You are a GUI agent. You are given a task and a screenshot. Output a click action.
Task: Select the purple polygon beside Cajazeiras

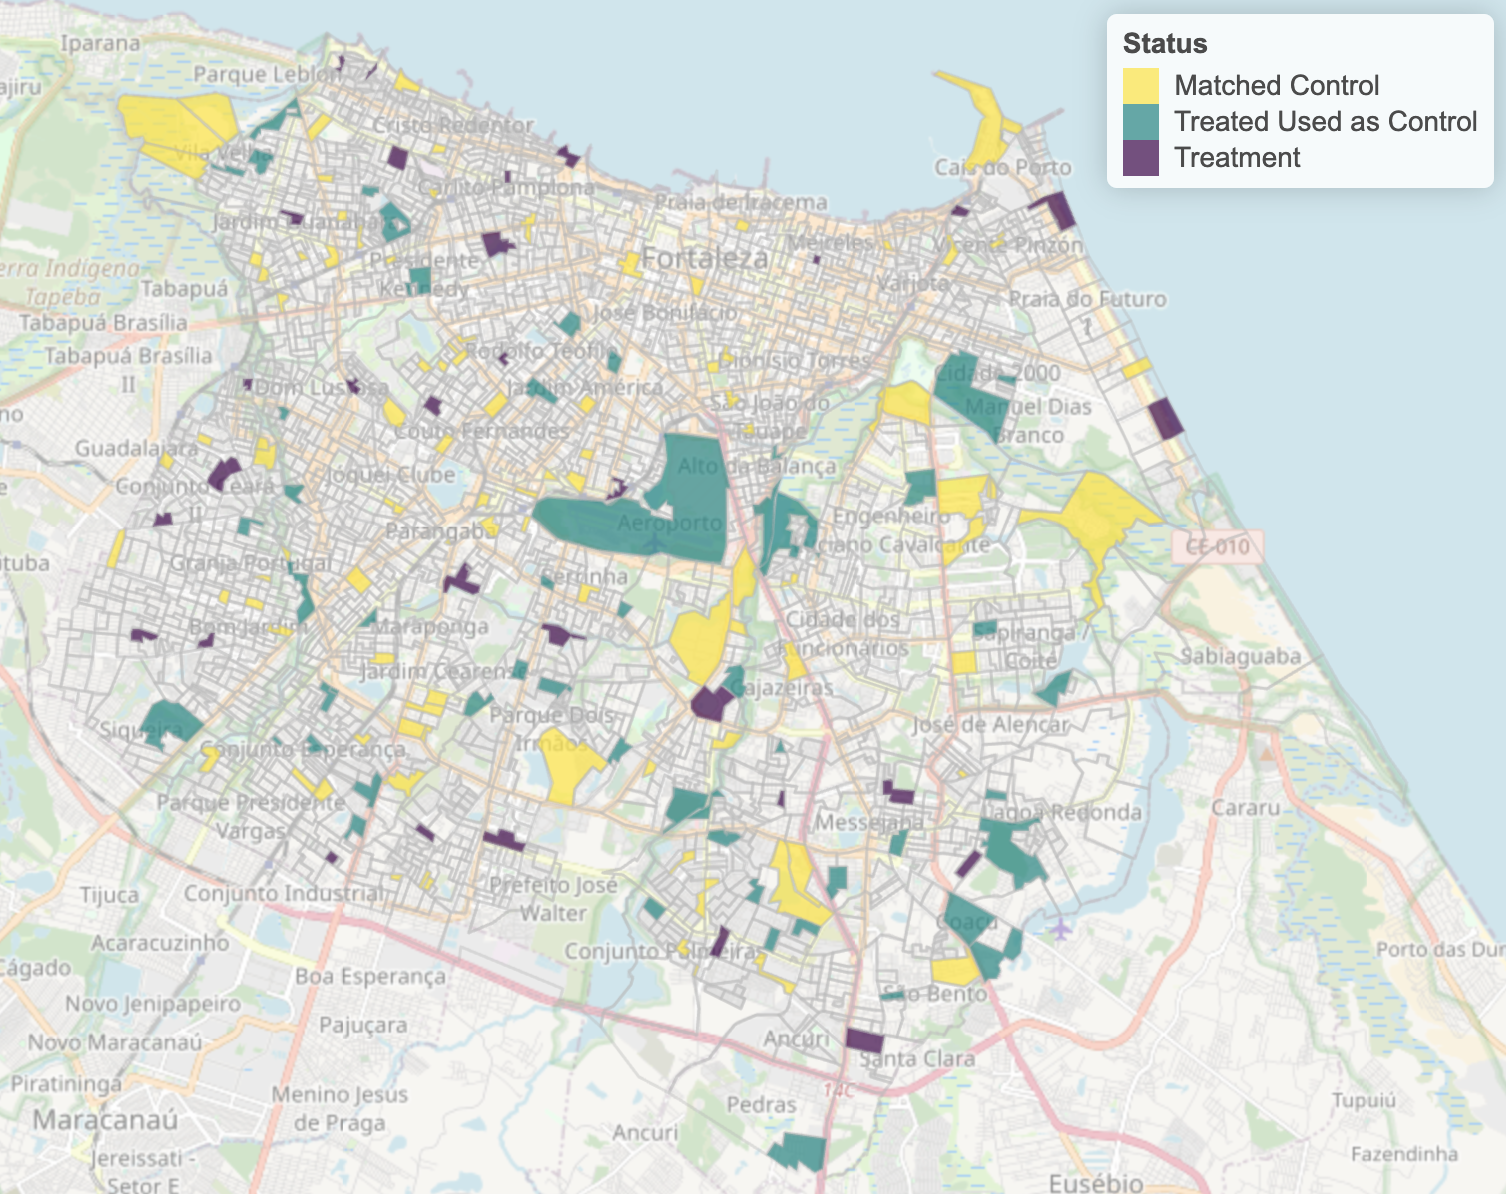(711, 702)
